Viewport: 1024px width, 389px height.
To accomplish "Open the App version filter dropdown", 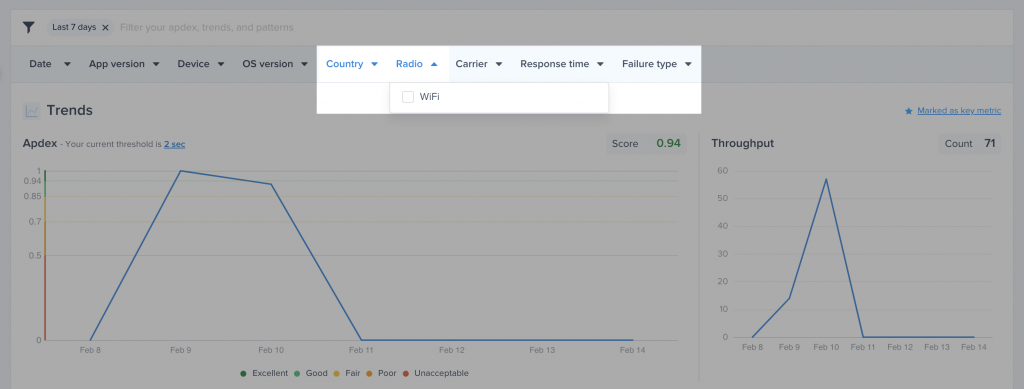I will (124, 64).
